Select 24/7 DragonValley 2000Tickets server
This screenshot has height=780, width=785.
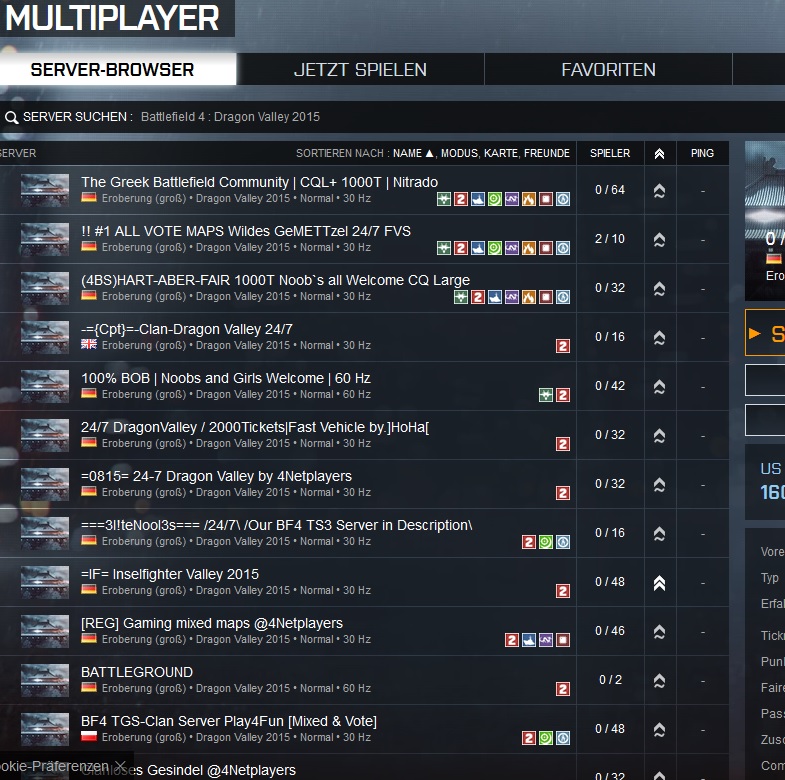(x=255, y=428)
